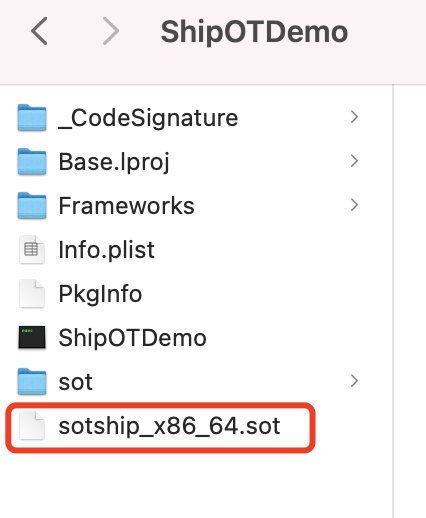Select the Base.lproj folder icon

pos(32,161)
